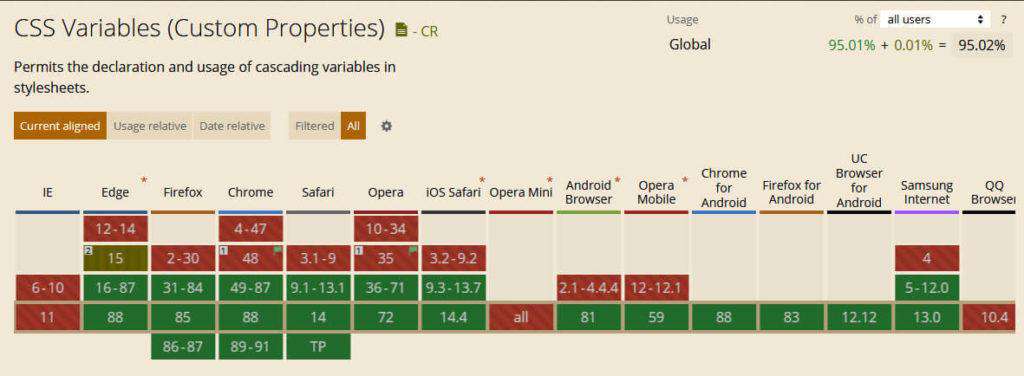Toggle Current aligned view mode
Image resolution: width=1024 pixels, height=376 pixels.
[59, 126]
